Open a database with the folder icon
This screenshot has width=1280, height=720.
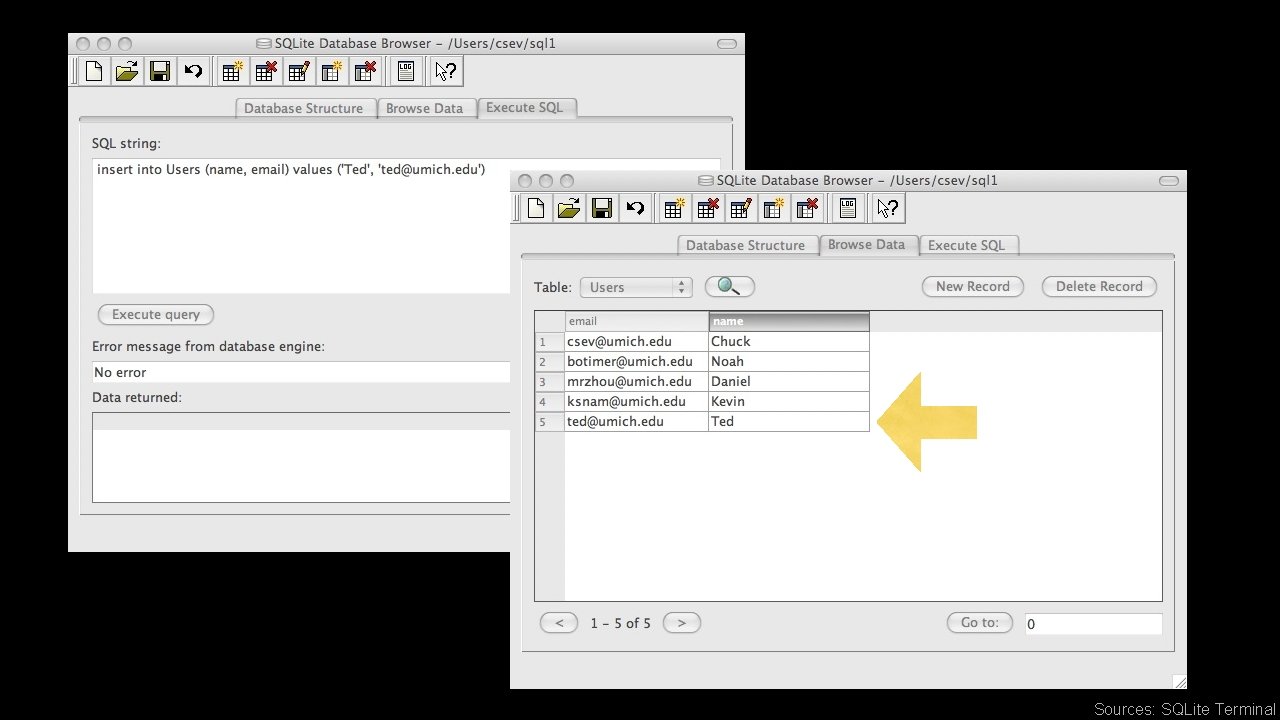[568, 207]
